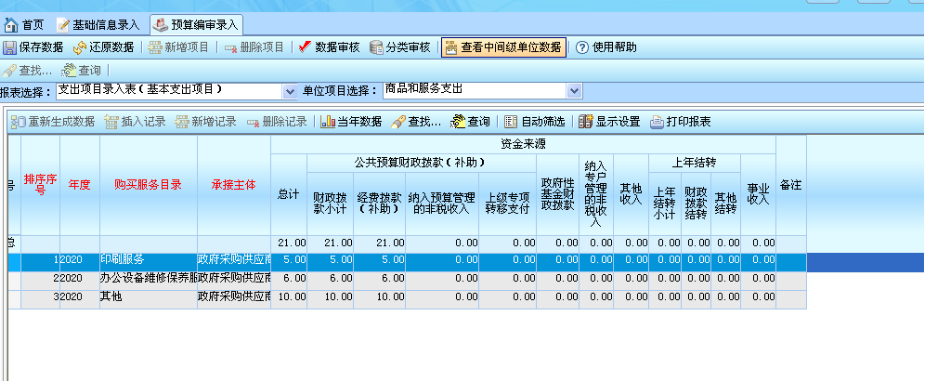
Task: Click 删除记录 in the grid toolbar
Action: tap(277, 121)
